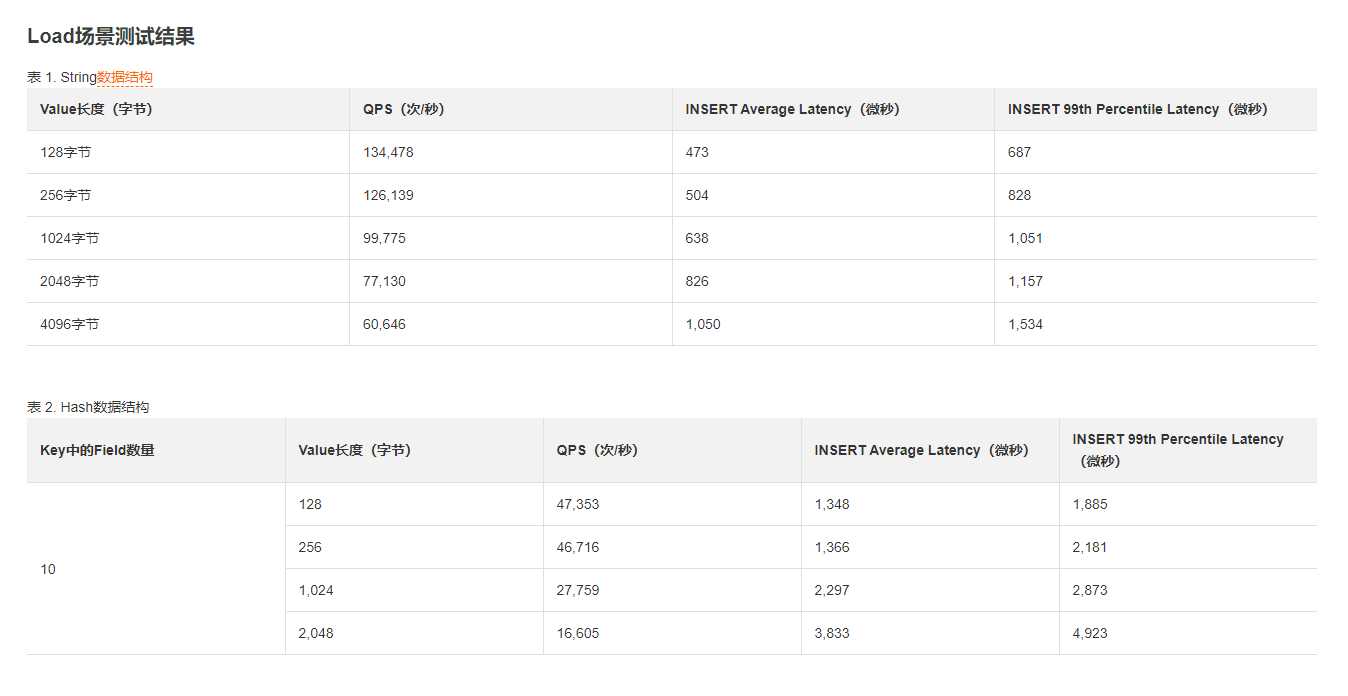Click the Load场景测试结果 heading
Viewport: 1348px width, 696px height.
(x=111, y=37)
